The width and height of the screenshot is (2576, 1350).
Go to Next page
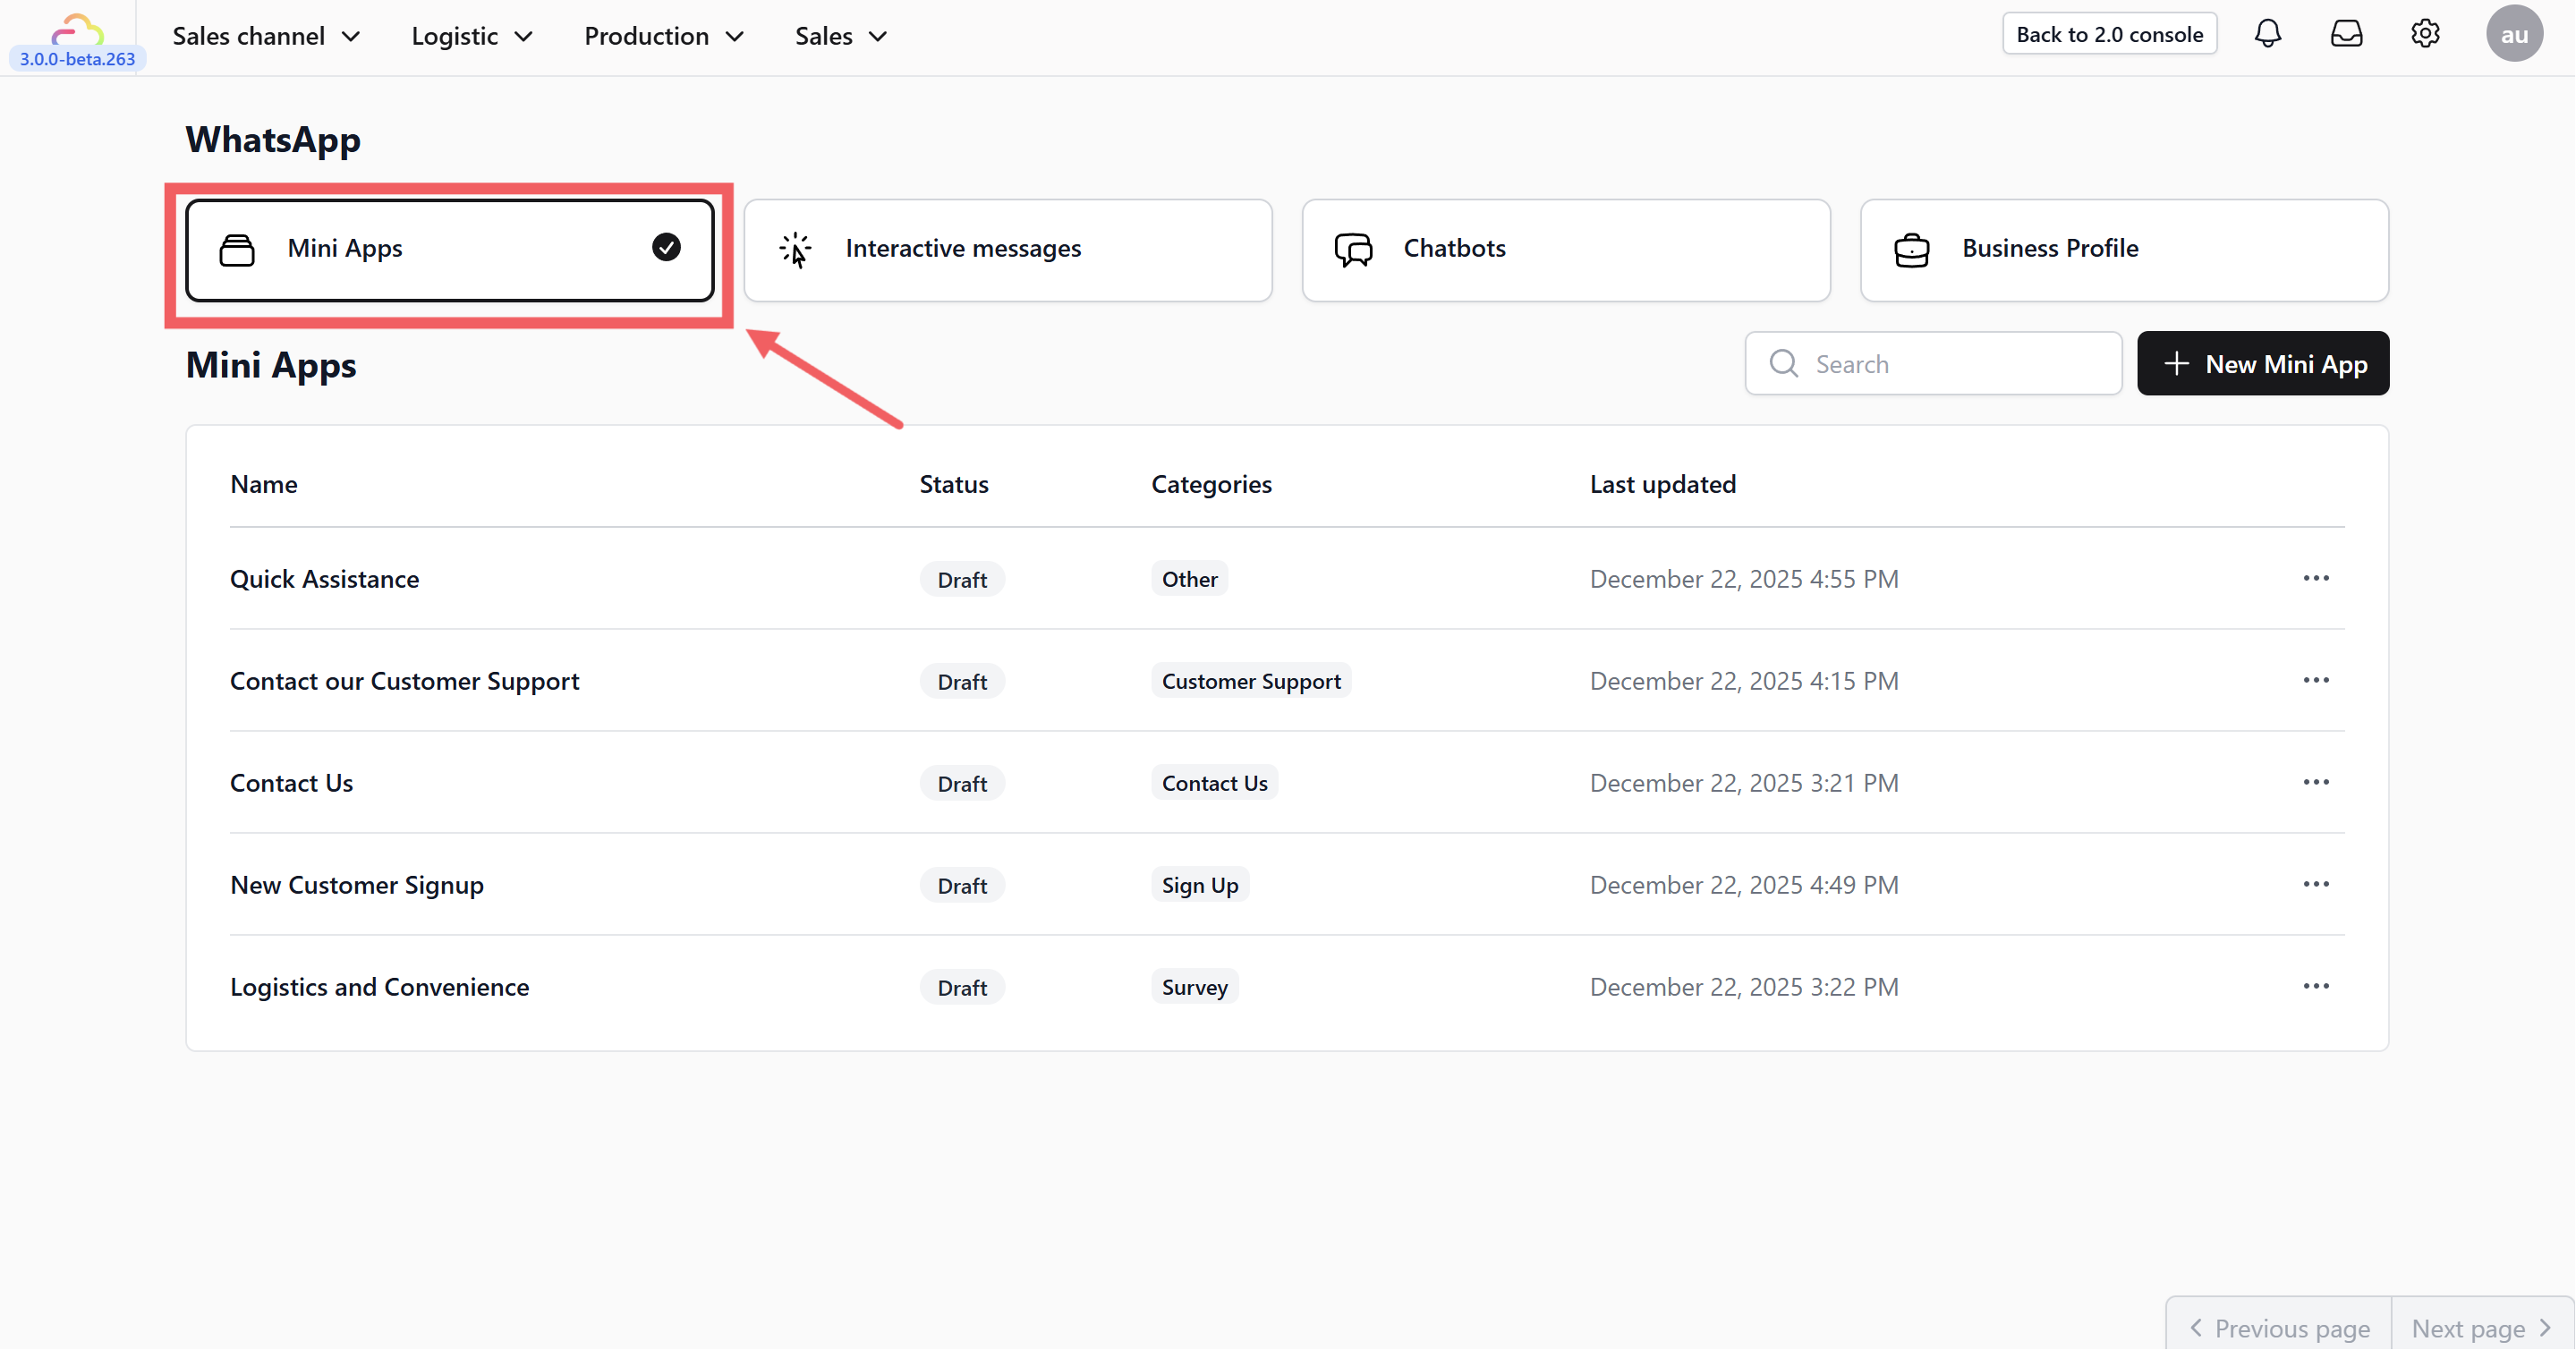(x=2481, y=1328)
